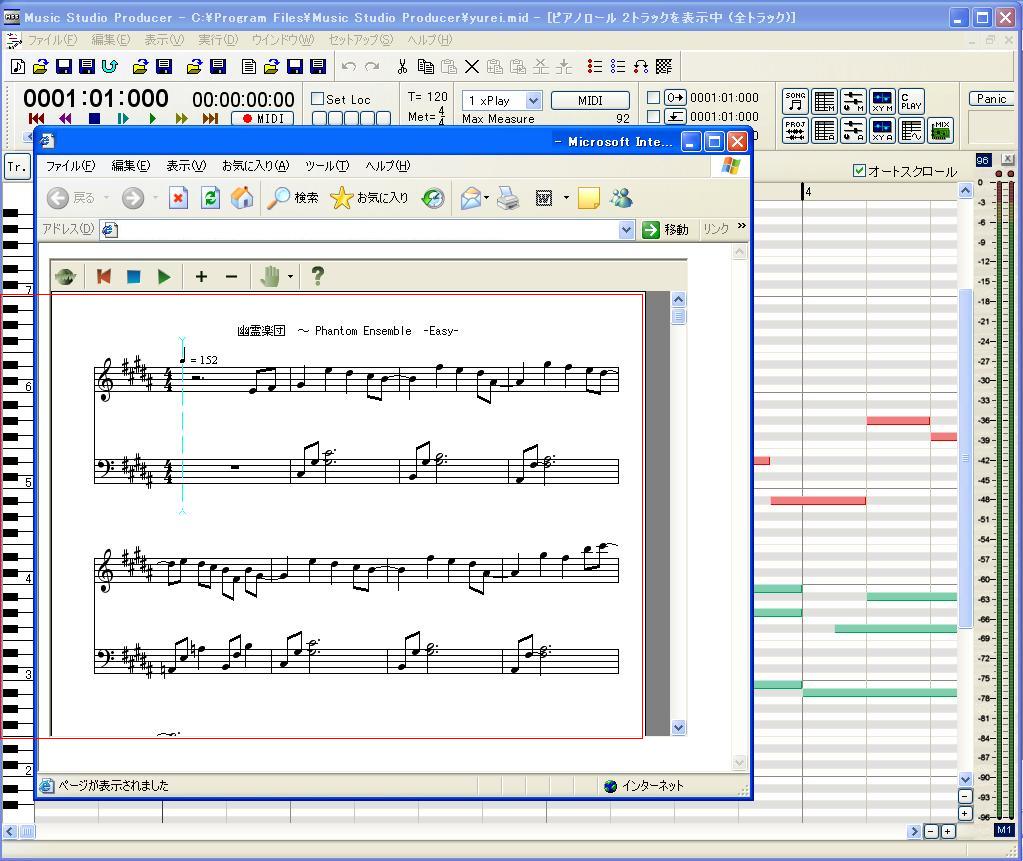Click the zoom in plus icon in score viewer

coord(201,277)
